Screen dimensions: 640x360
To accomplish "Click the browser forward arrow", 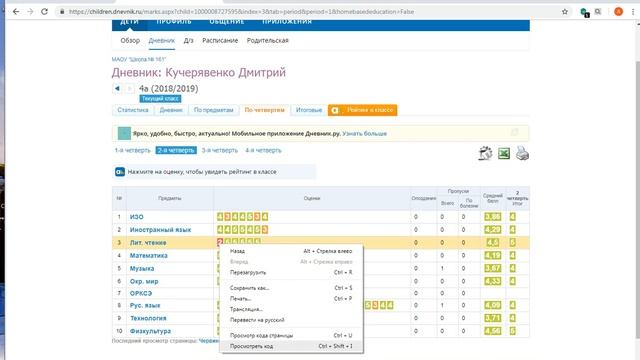I will click(x=30, y=12).
